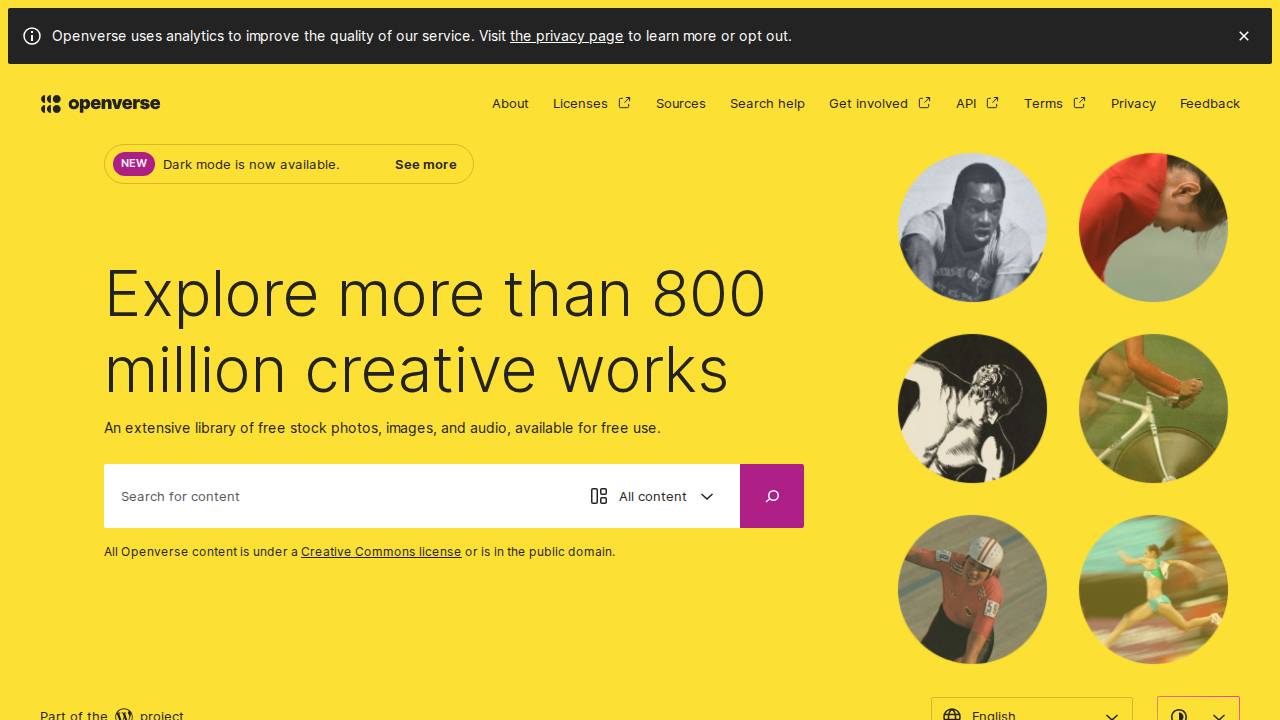1280x720 pixels.
Task: Click the WordPress logo icon
Action: click(124, 715)
